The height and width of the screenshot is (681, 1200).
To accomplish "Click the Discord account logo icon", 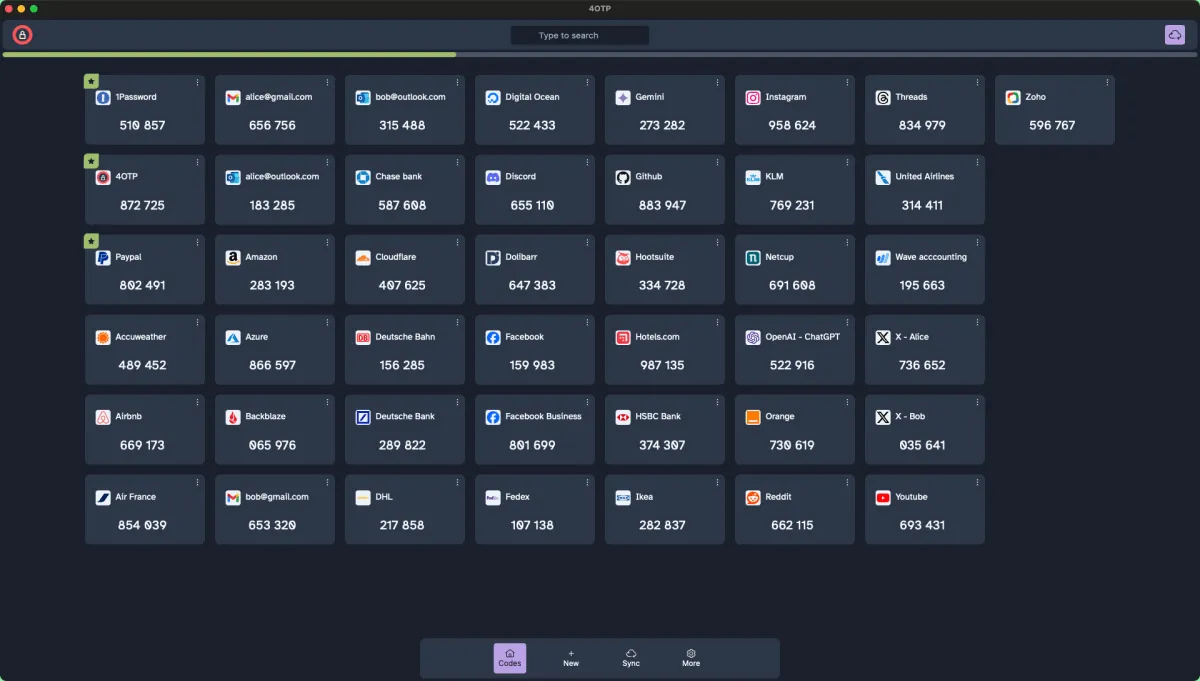I will point(493,177).
